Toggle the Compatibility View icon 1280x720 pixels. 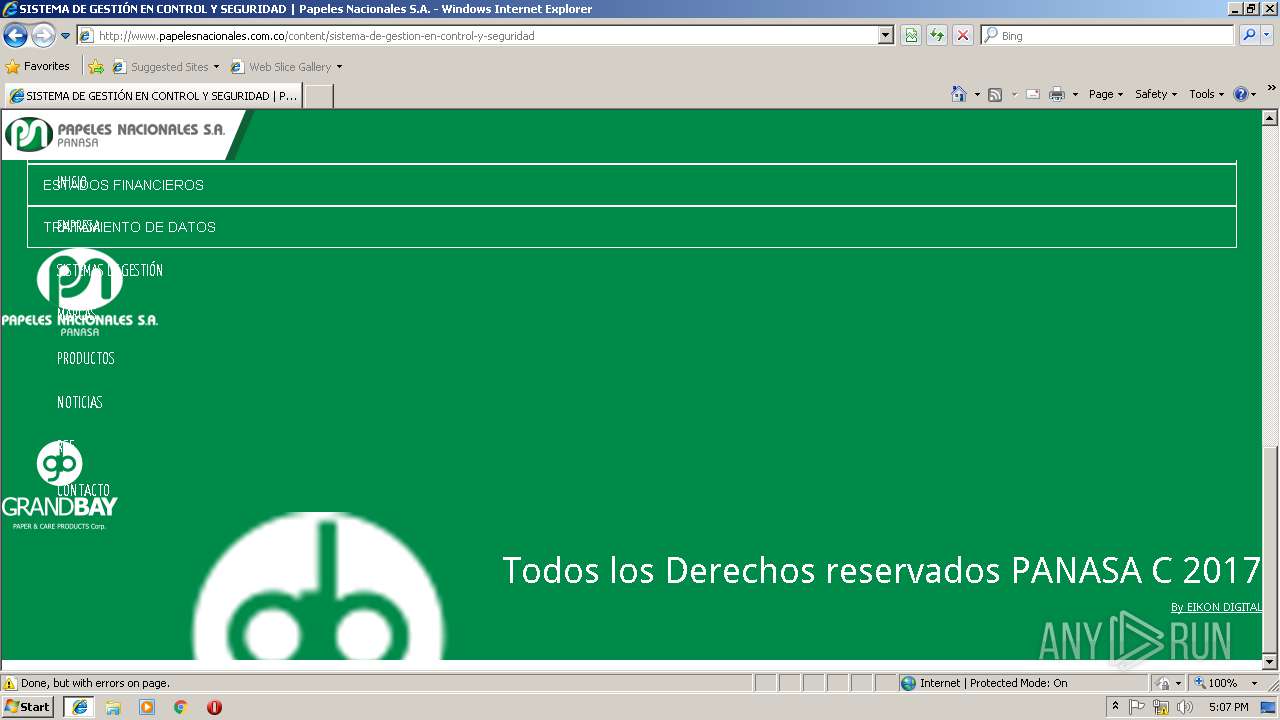[x=911, y=36]
